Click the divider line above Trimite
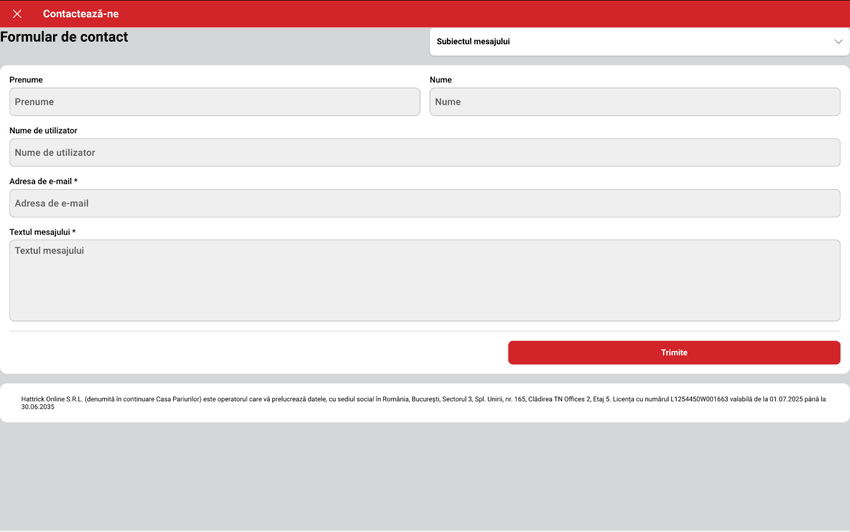The image size is (850, 532). [424, 331]
